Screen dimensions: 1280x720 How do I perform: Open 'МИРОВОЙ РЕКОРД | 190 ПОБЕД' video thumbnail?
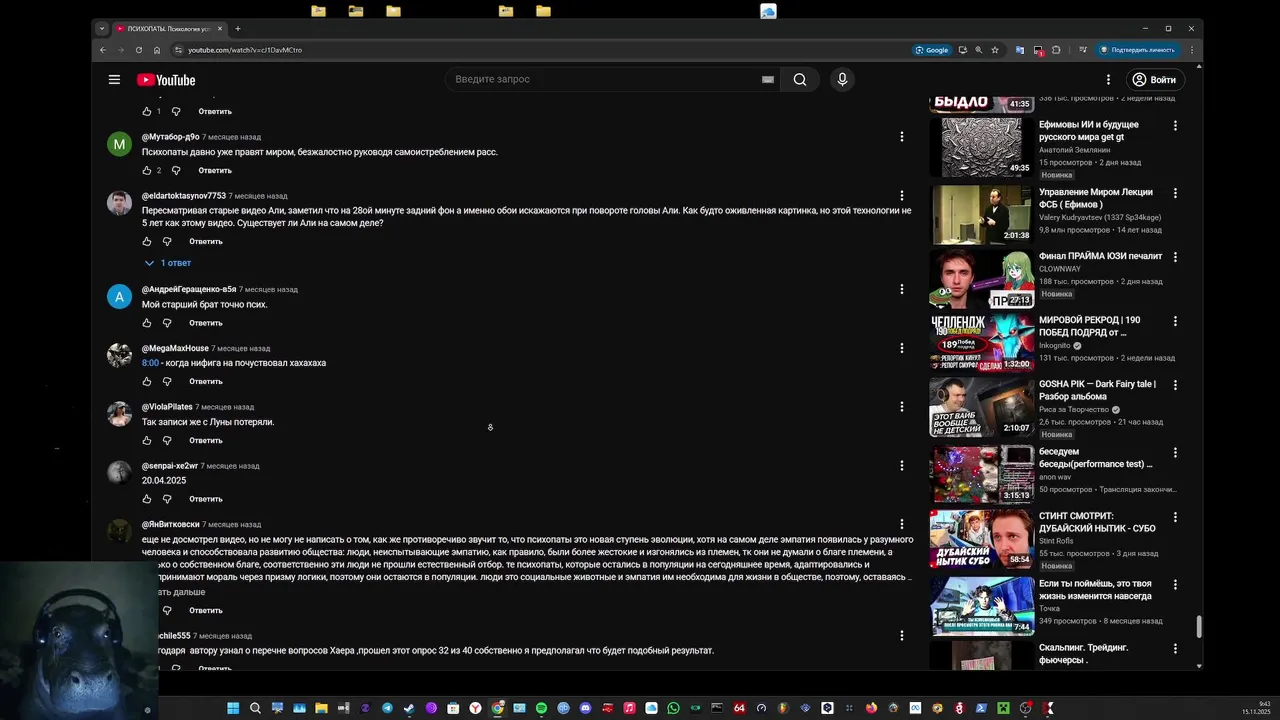pyautogui.click(x=981, y=342)
